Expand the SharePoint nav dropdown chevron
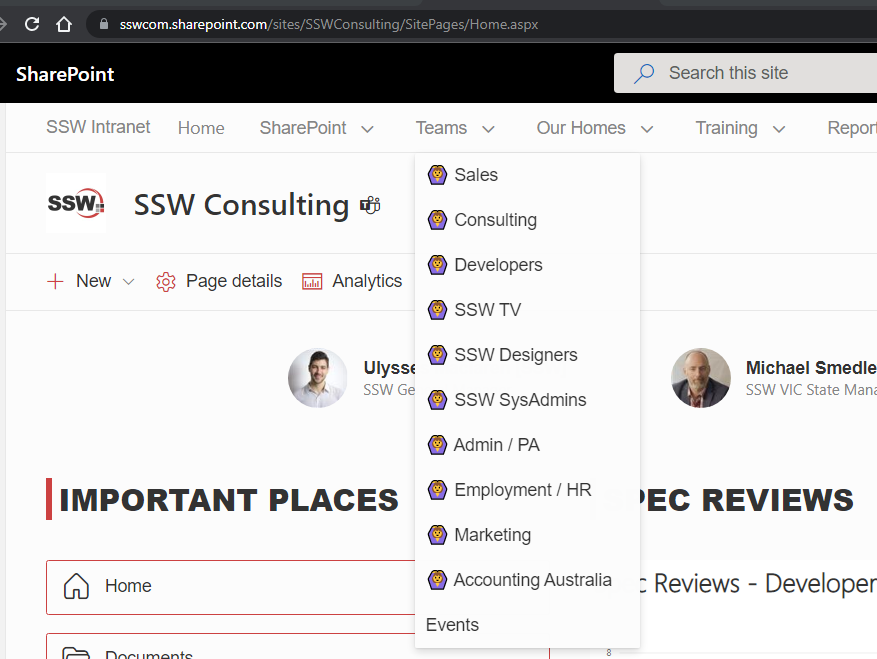Viewport: 877px width, 659px height. pos(367,129)
